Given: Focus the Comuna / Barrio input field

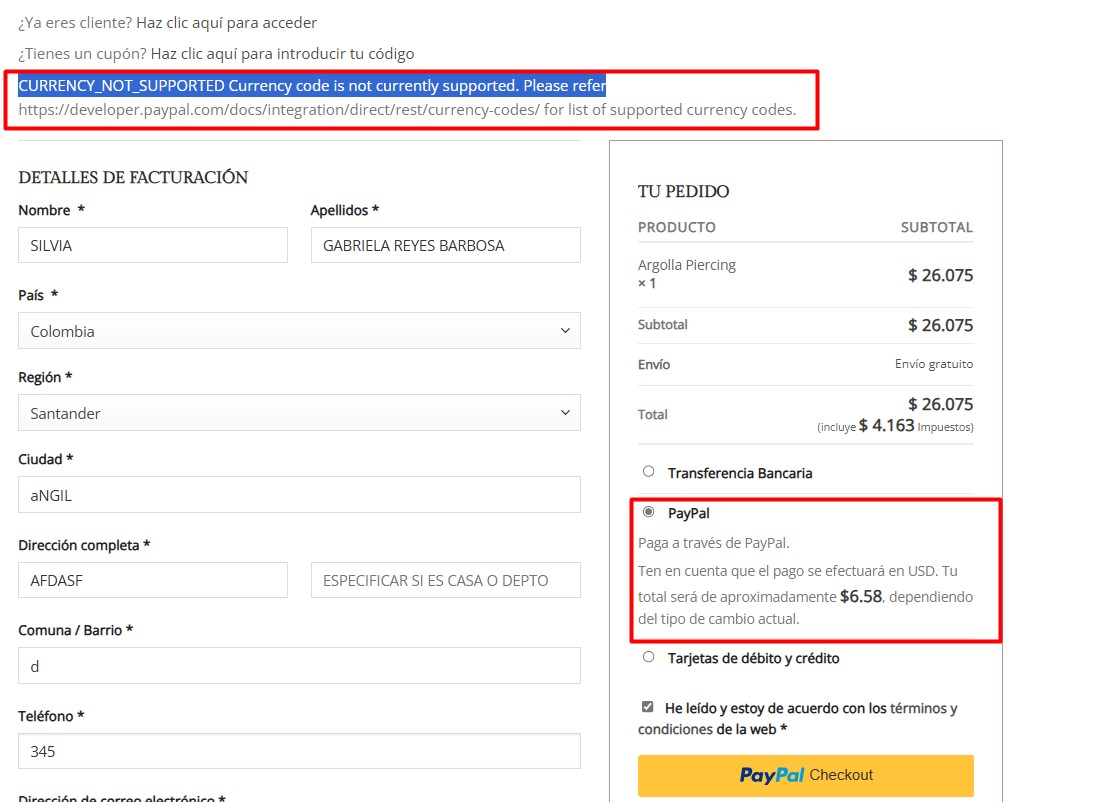Looking at the screenshot, I should (x=298, y=666).
